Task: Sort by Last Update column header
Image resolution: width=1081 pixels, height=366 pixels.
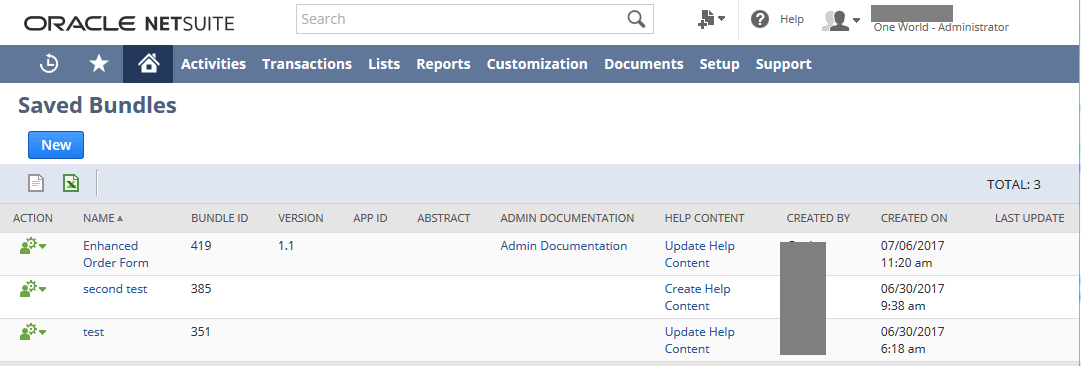Action: (x=1029, y=218)
